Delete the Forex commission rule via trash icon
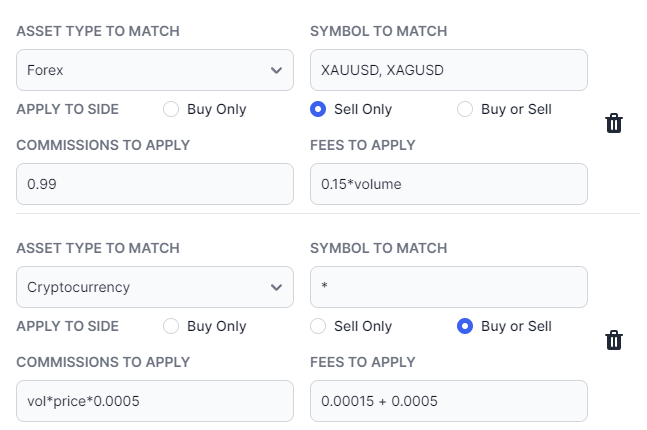The image size is (647, 430). click(614, 123)
